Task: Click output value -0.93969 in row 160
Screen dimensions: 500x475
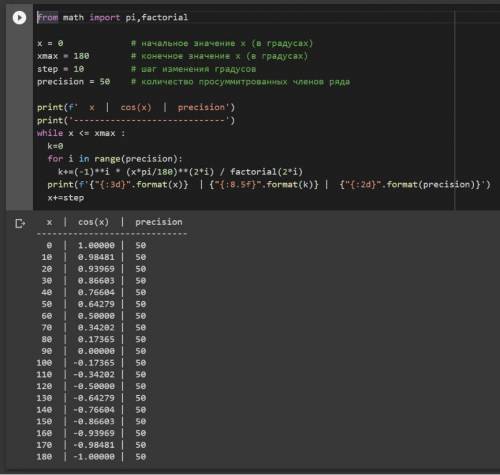Action: (x=94, y=433)
